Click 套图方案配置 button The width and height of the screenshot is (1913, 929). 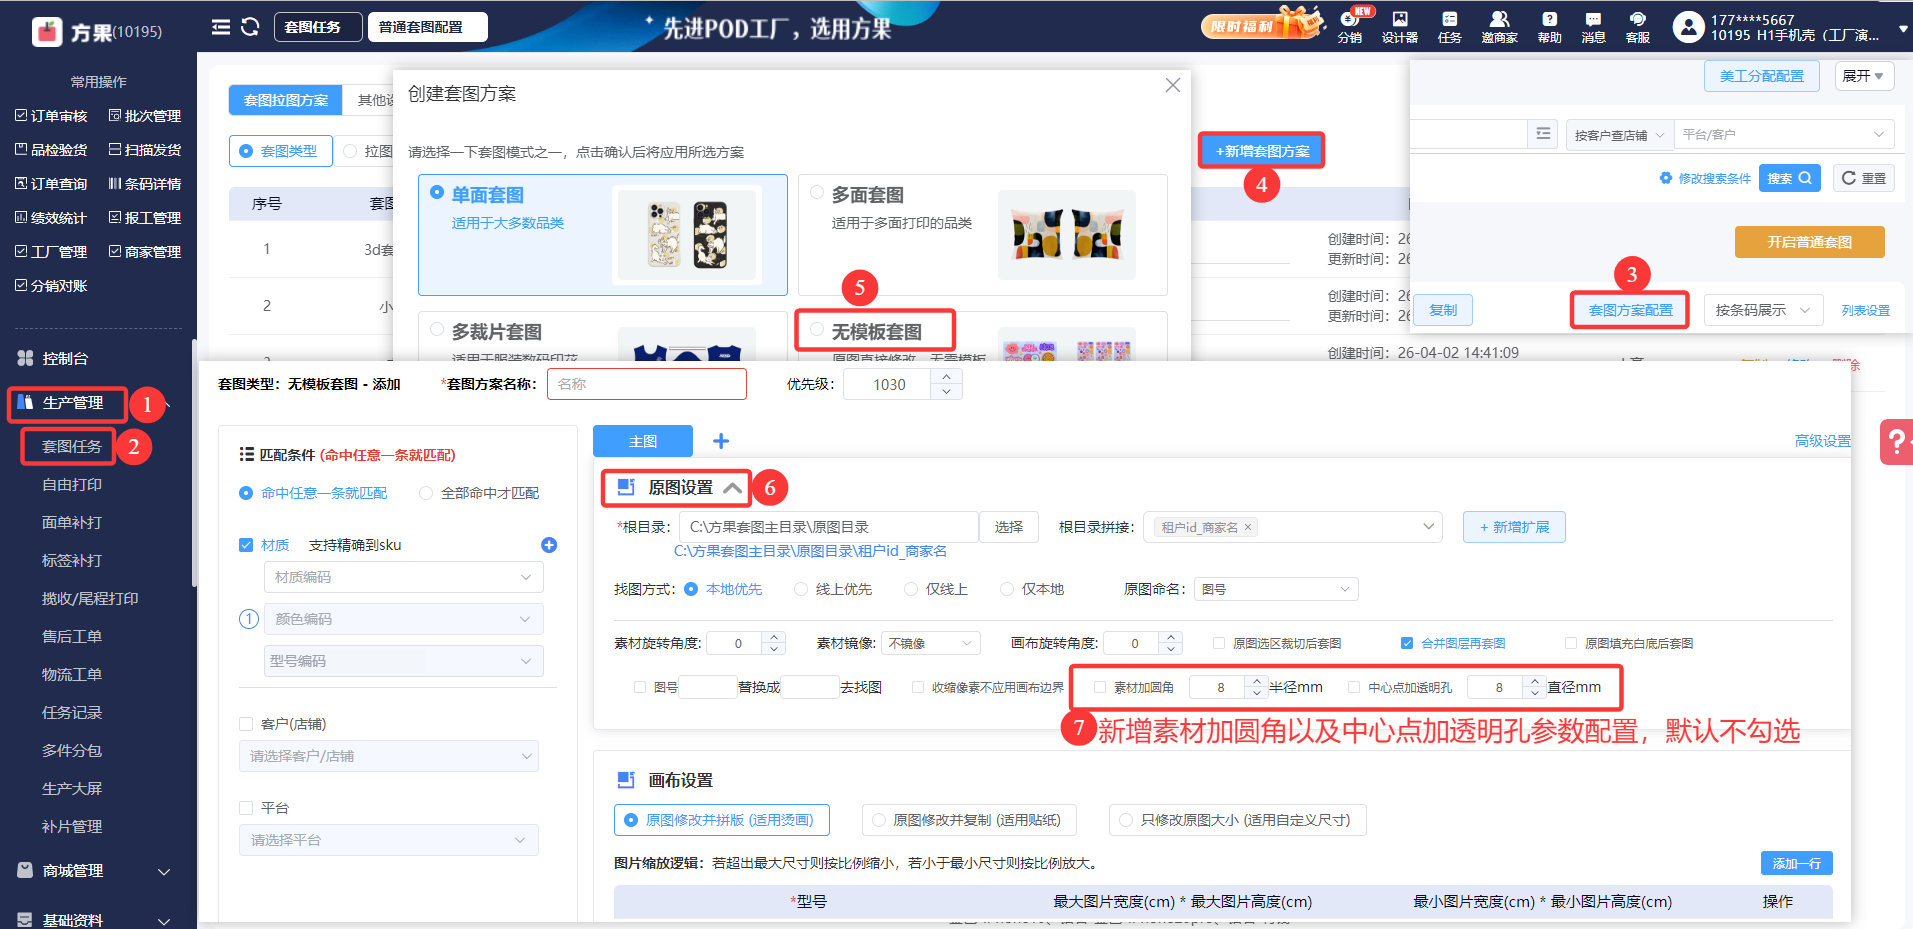(1630, 310)
